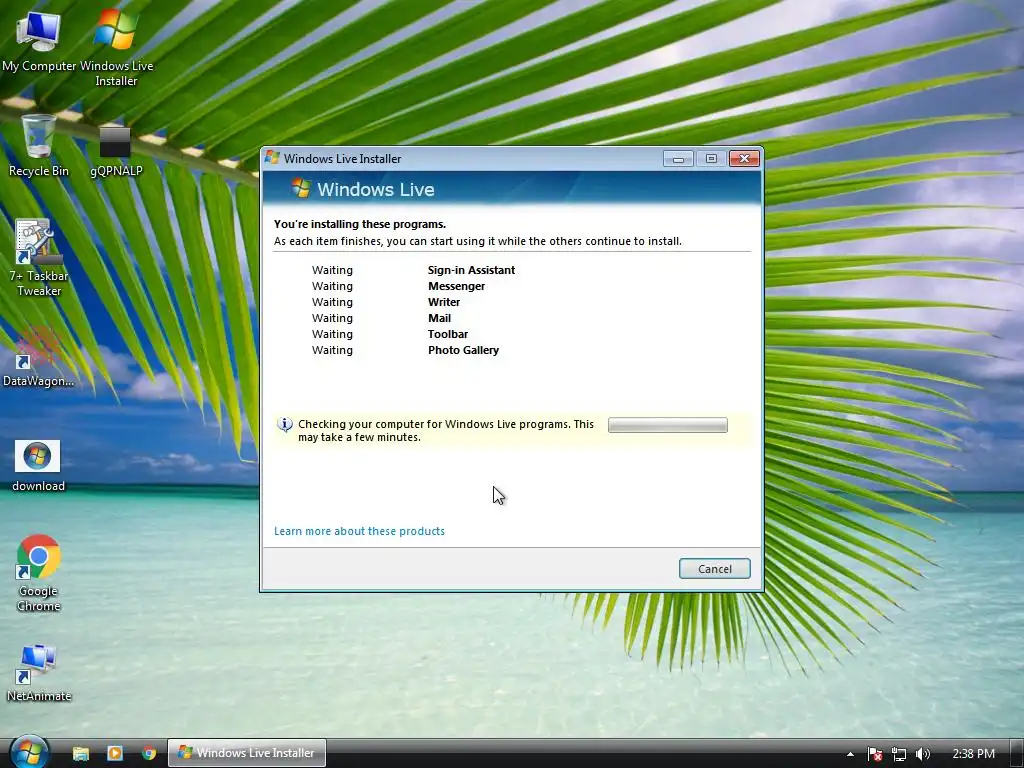Show hidden system tray icons
Image resolution: width=1024 pixels, height=768 pixels.
point(850,754)
